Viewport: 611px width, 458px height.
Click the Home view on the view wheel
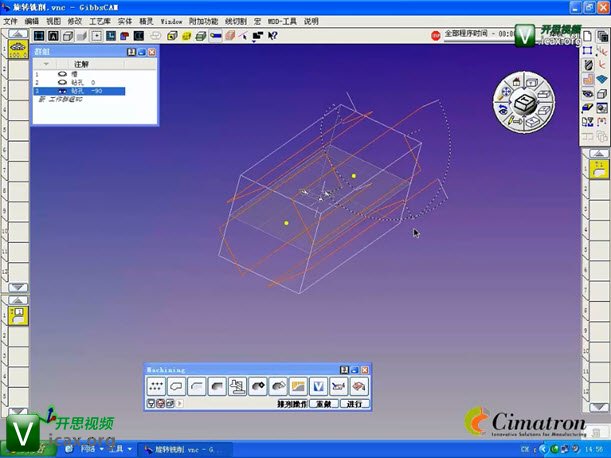coord(517,81)
